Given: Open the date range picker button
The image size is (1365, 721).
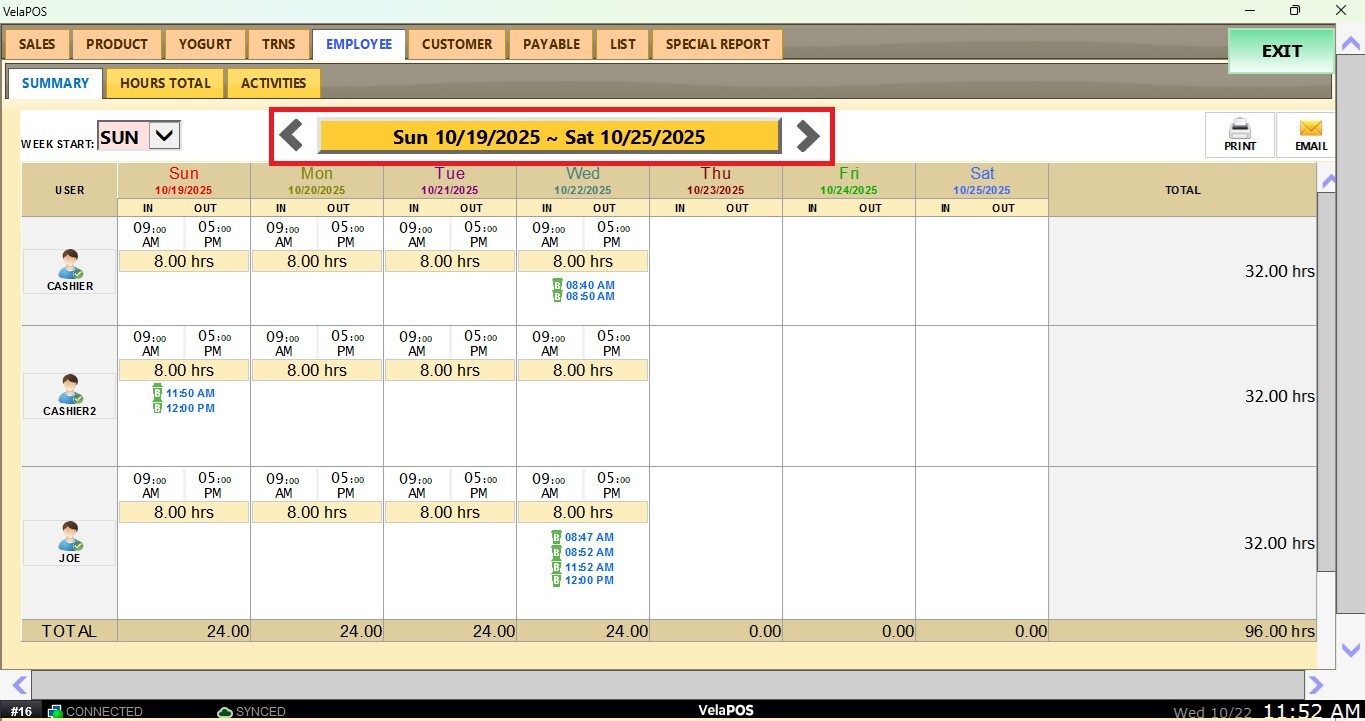Looking at the screenshot, I should coord(548,136).
